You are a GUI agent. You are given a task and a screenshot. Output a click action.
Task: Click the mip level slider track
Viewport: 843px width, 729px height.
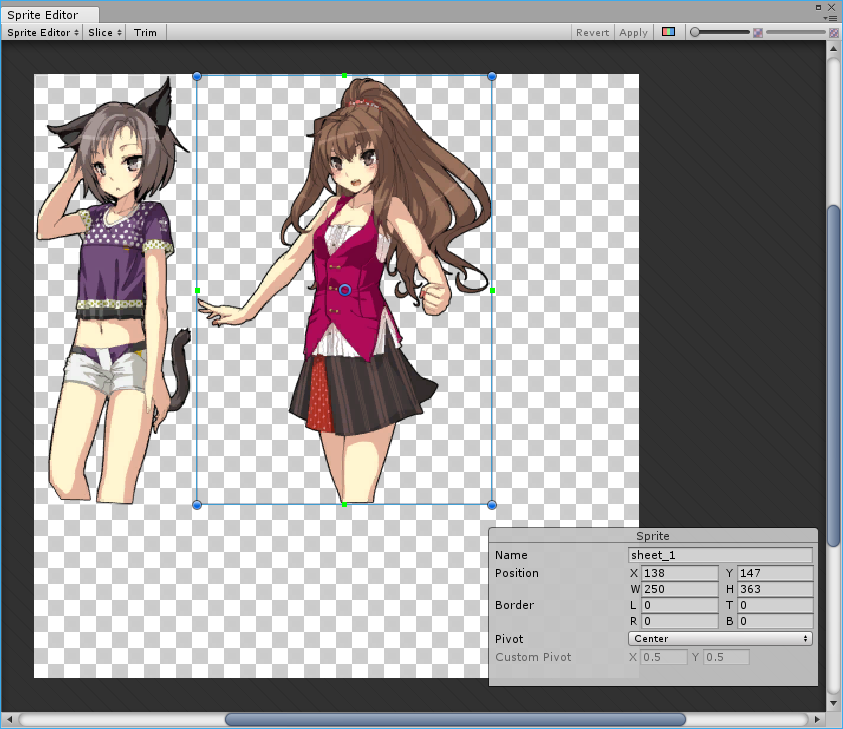tap(795, 32)
